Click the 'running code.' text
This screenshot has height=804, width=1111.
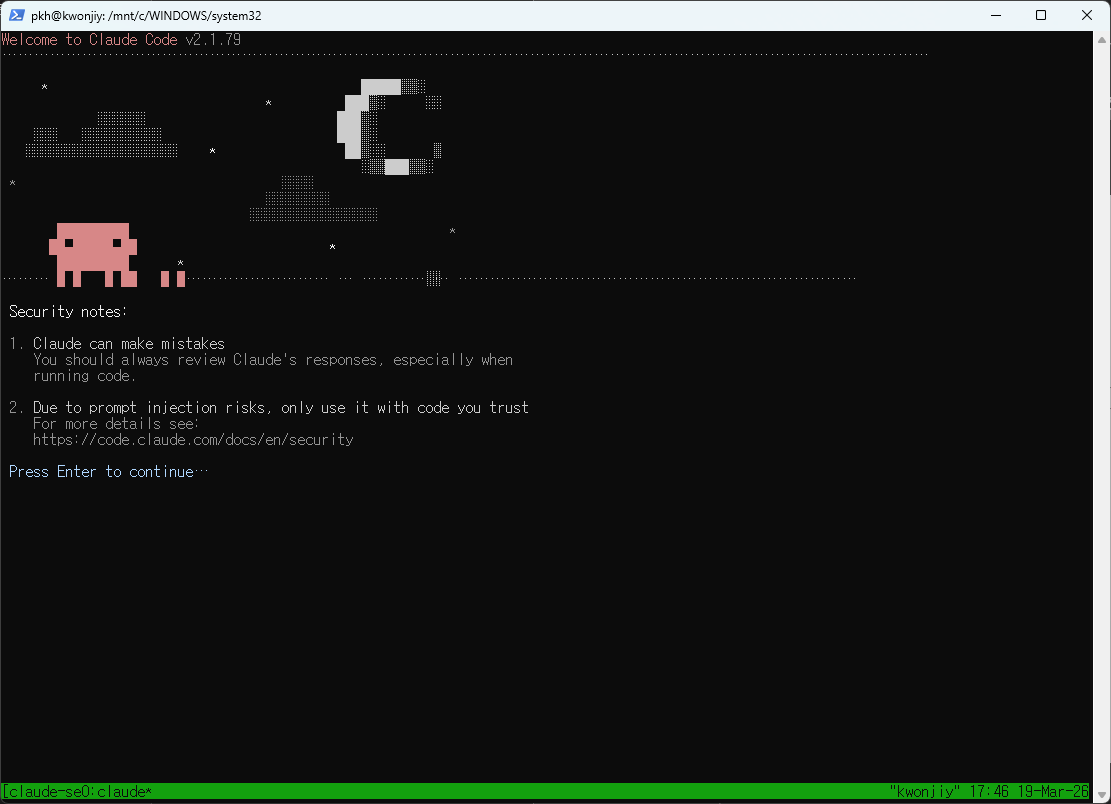tap(84, 376)
